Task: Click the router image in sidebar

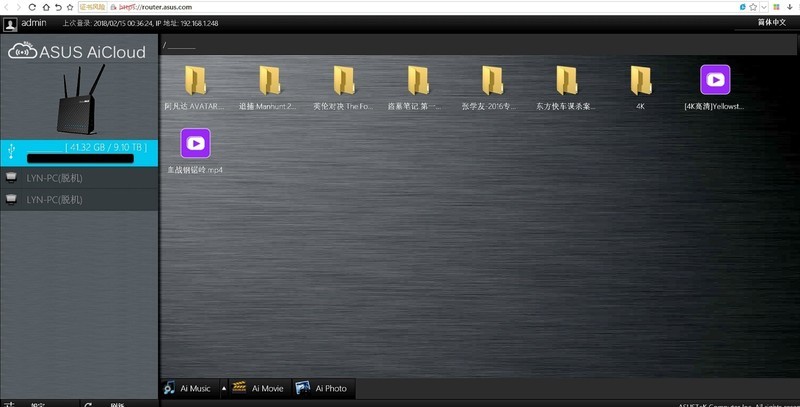Action: (x=82, y=99)
